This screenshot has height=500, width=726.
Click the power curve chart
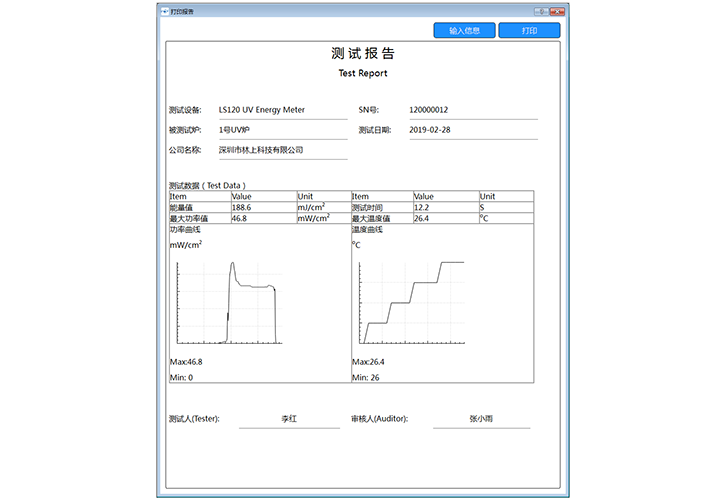tap(228, 301)
